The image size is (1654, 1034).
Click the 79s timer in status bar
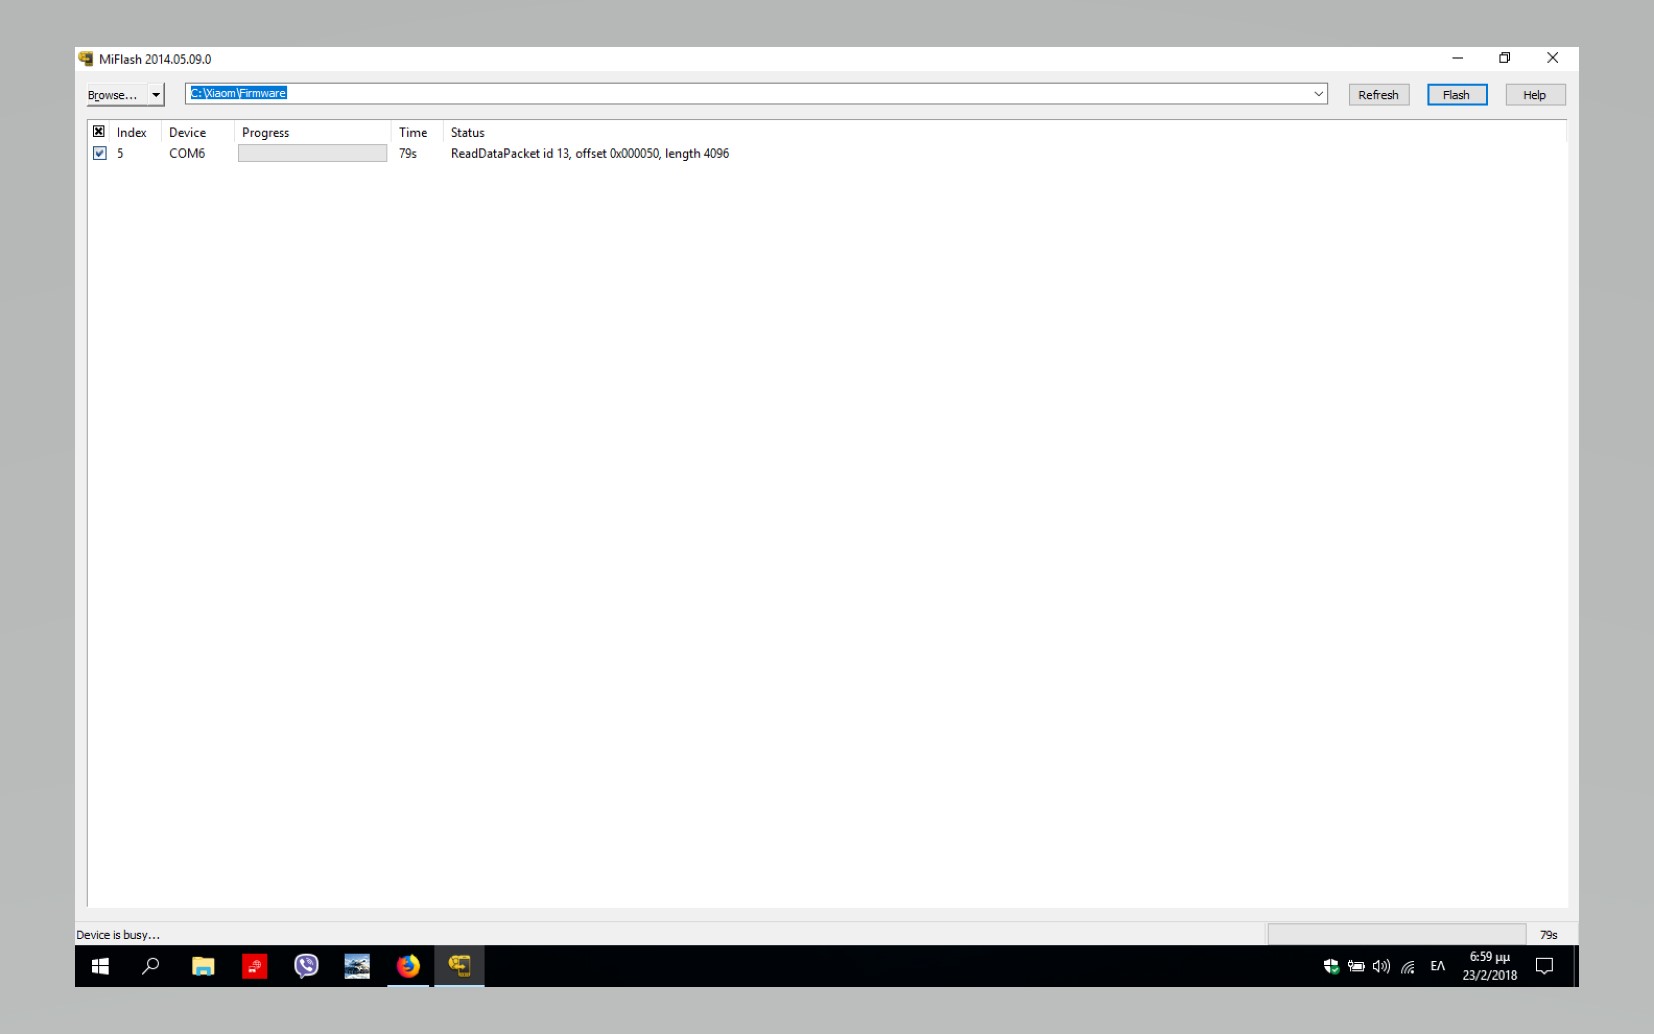(x=1549, y=935)
